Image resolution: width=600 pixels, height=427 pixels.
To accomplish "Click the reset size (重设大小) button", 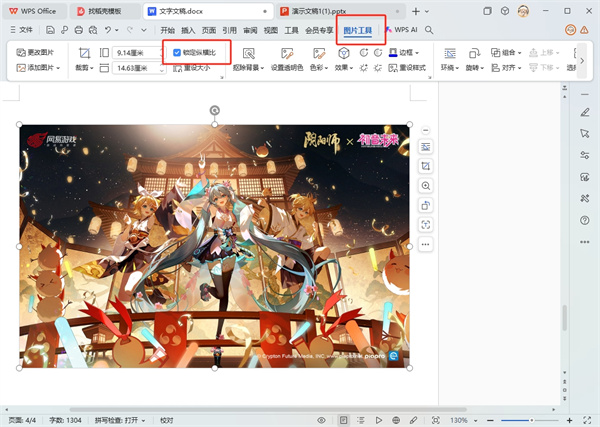I will (192, 68).
